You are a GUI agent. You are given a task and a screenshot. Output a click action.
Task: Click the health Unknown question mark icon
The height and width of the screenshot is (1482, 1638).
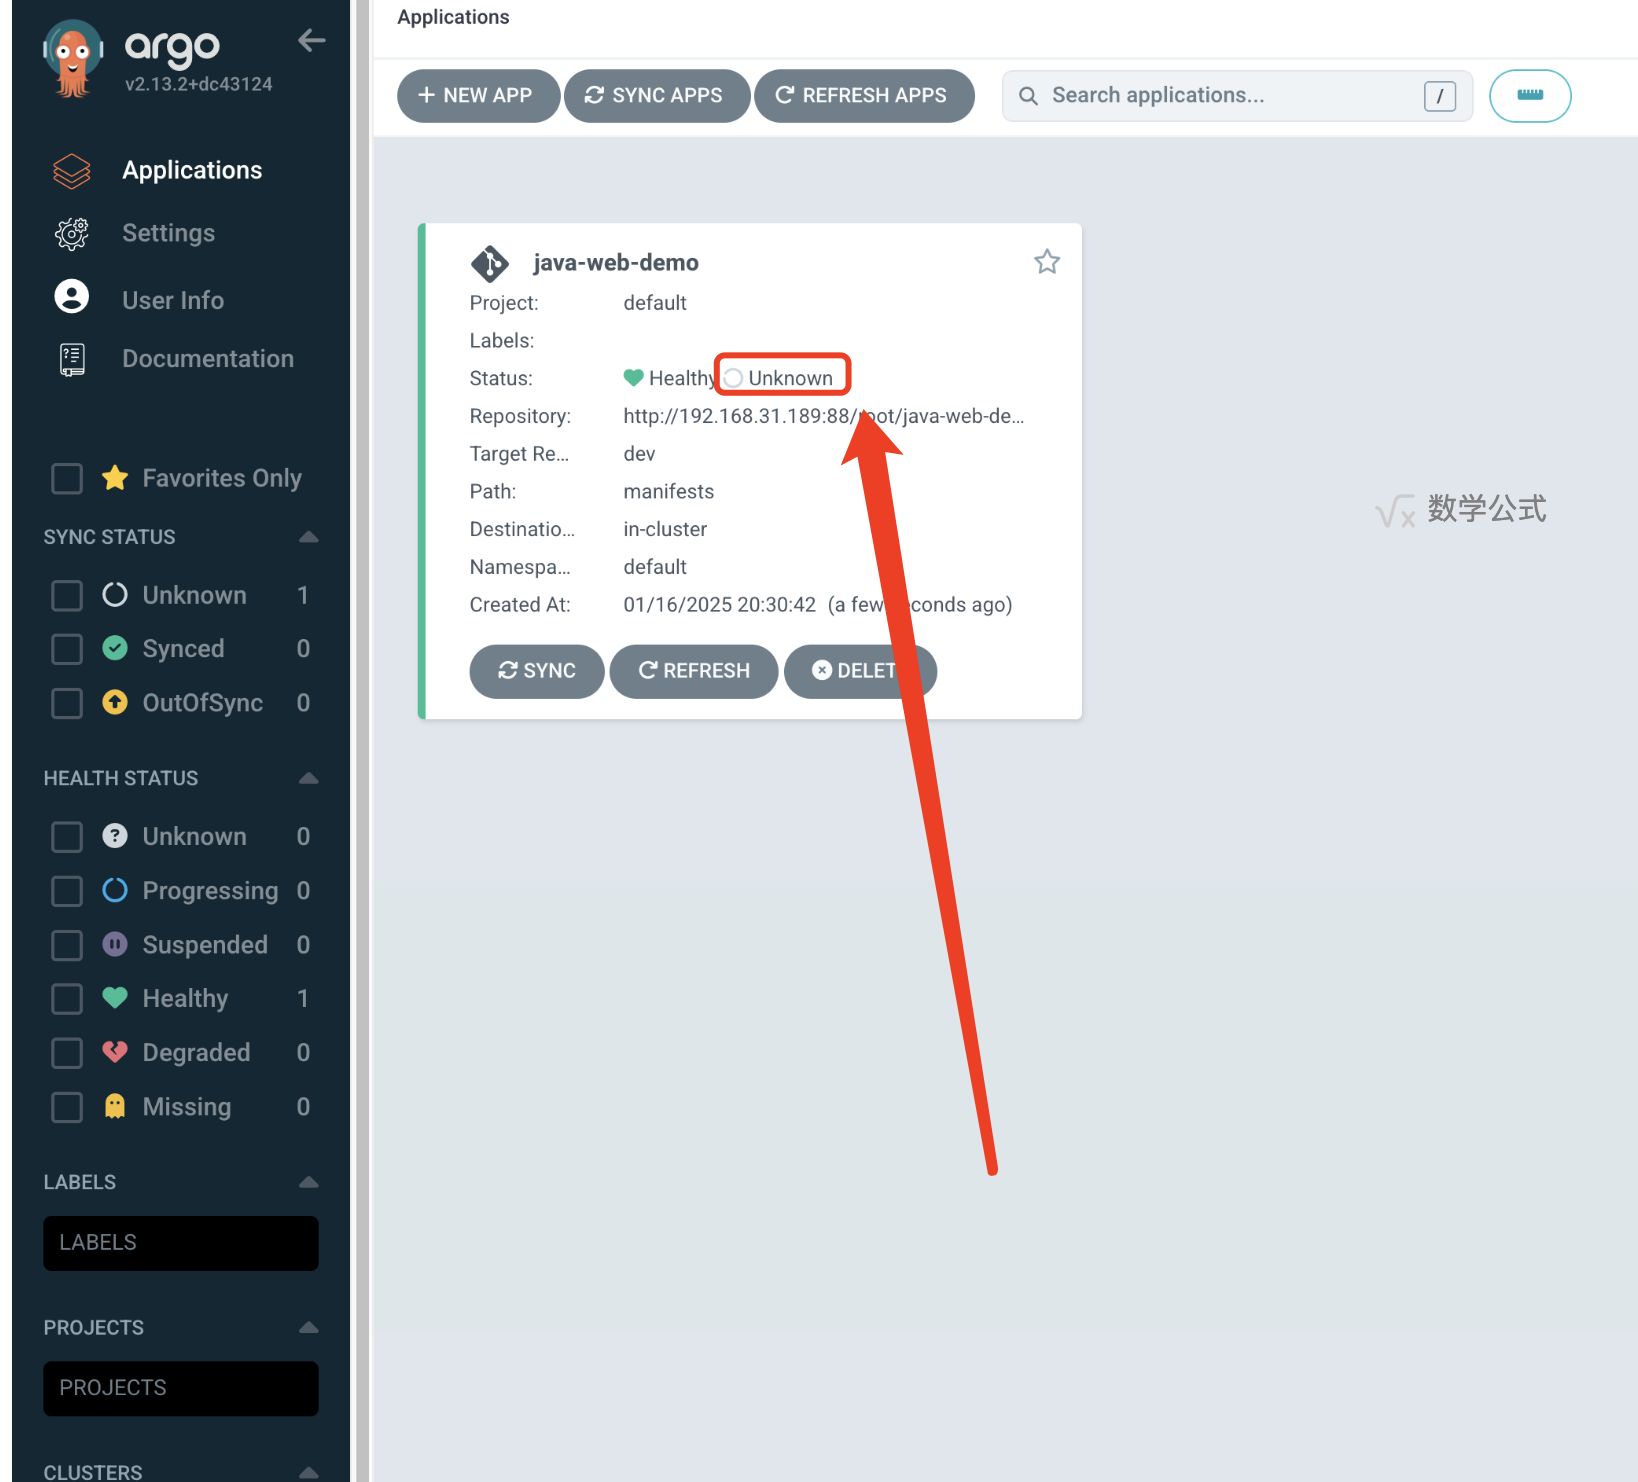(115, 836)
